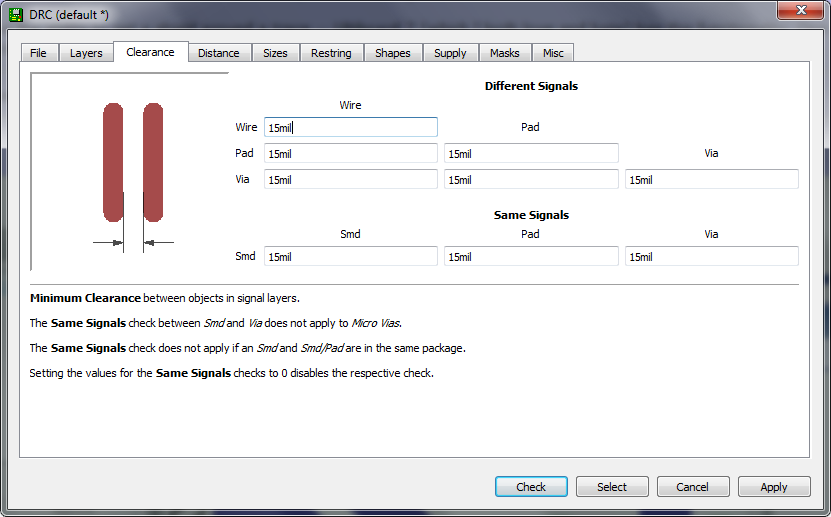This screenshot has width=831, height=517.
Task: Click the 'disables the respective check' note
Action: 232,373
